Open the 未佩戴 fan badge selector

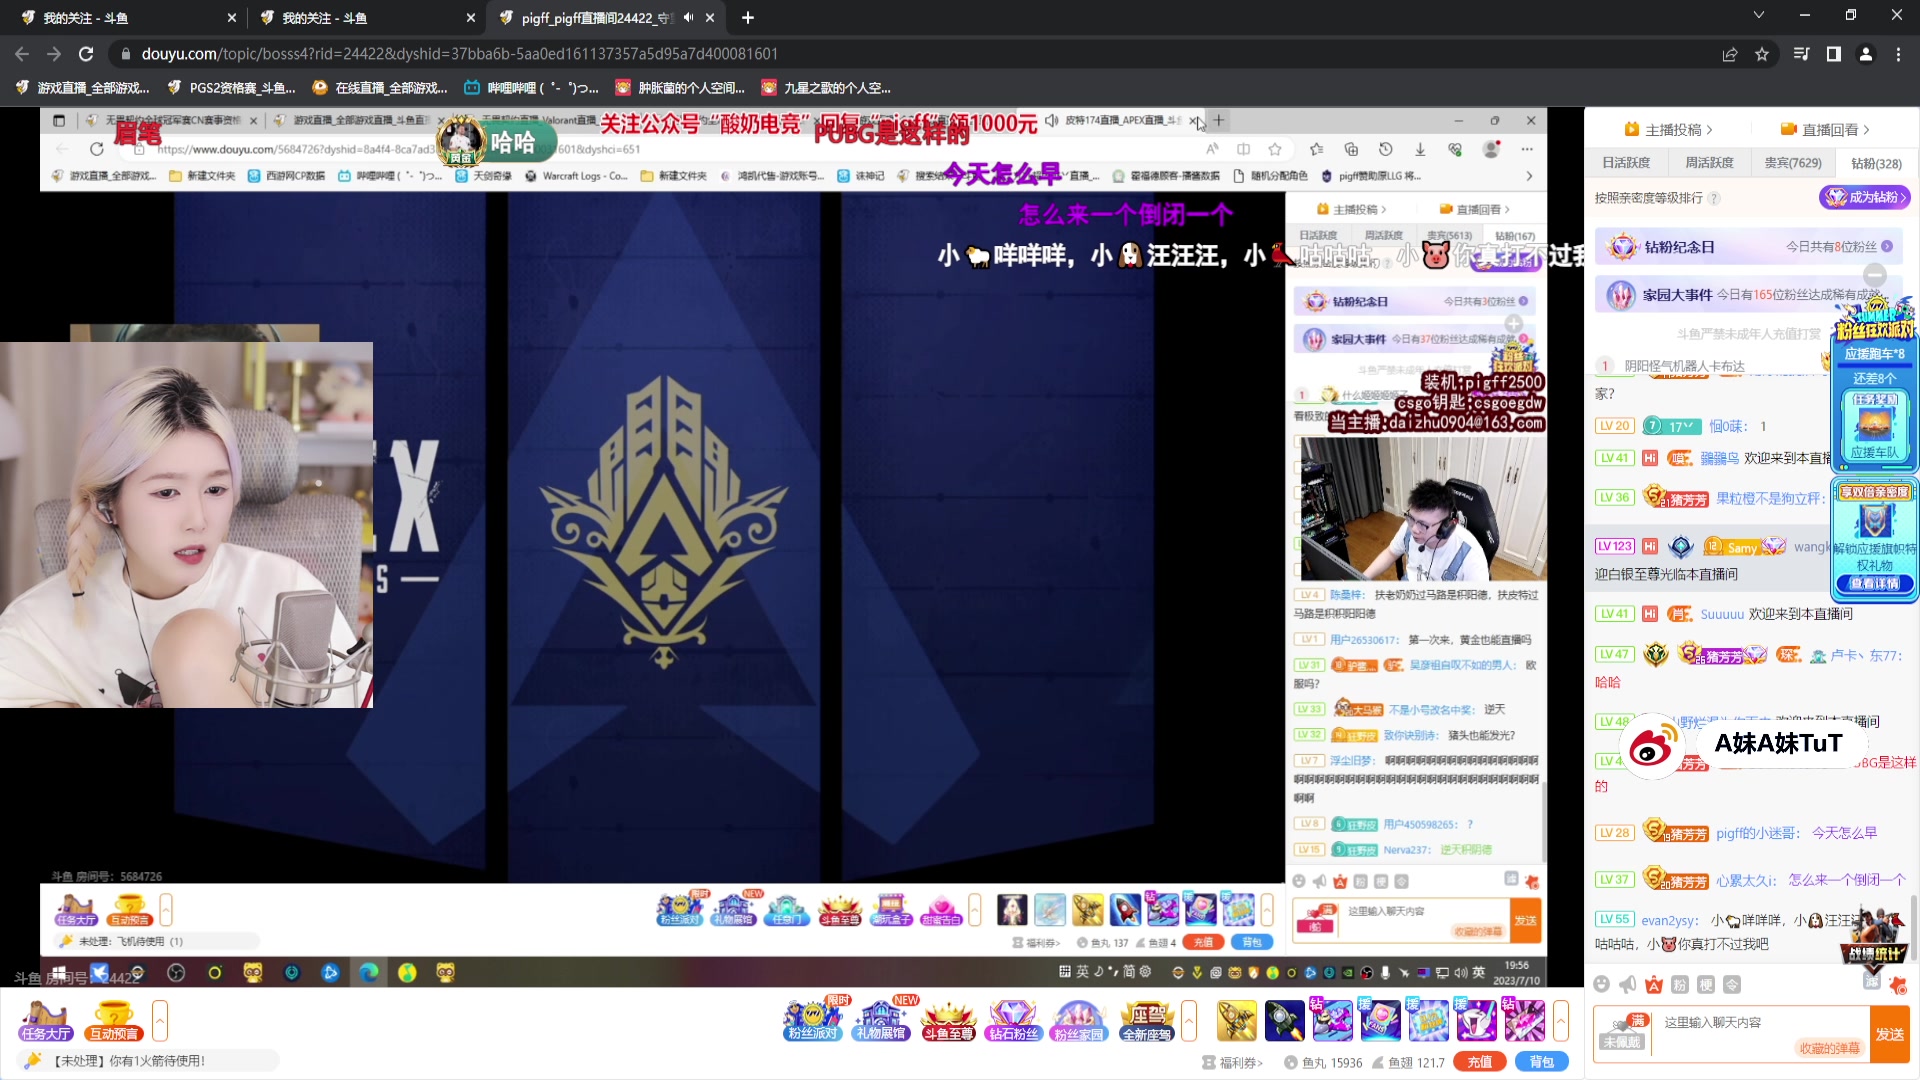coord(1622,1032)
